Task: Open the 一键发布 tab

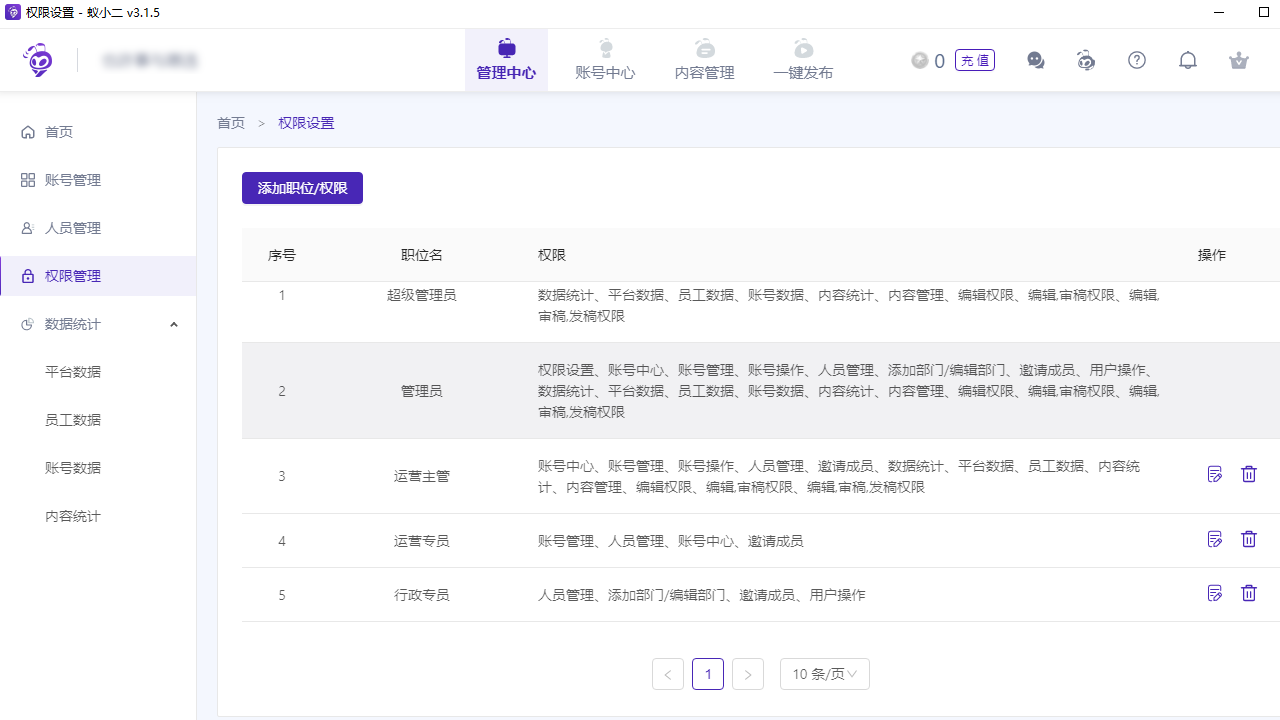Action: 803,60
